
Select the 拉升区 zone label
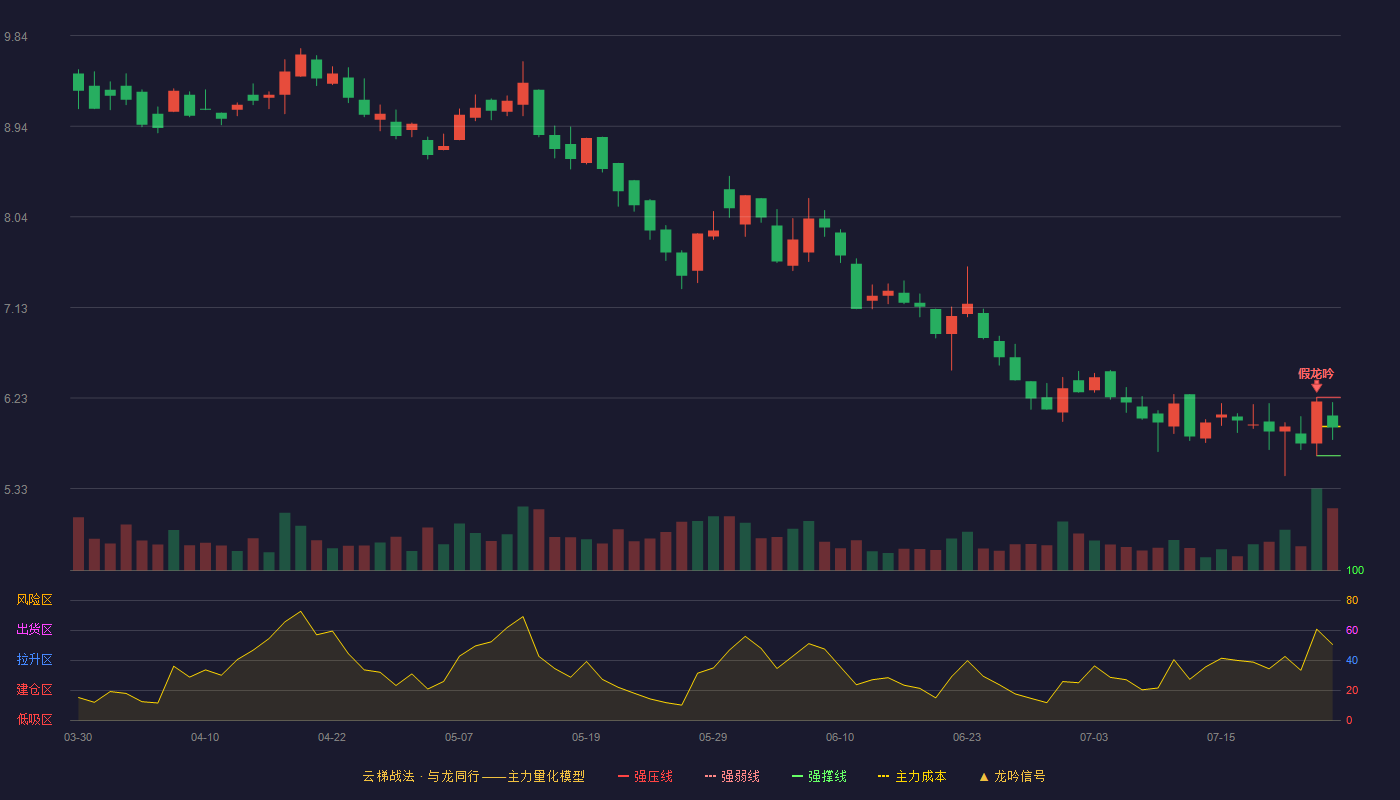coord(35,660)
